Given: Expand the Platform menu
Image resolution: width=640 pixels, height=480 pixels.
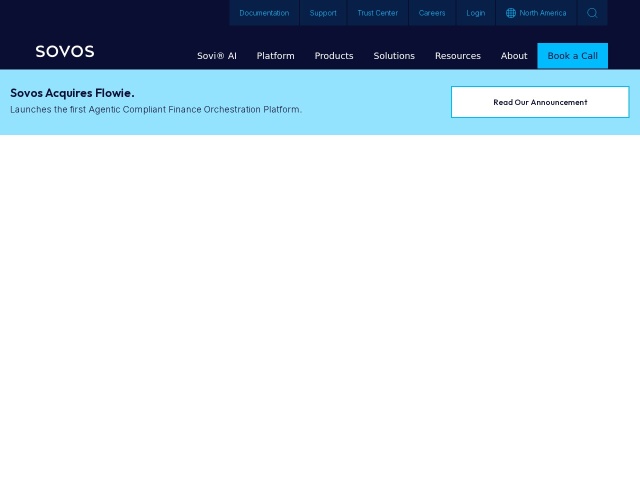Looking at the screenshot, I should click(x=276, y=56).
